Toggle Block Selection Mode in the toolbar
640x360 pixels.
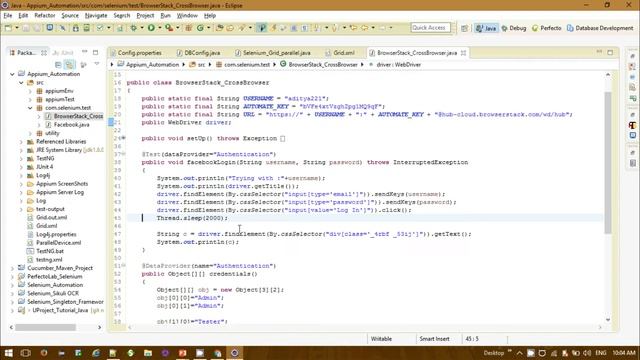[293, 28]
